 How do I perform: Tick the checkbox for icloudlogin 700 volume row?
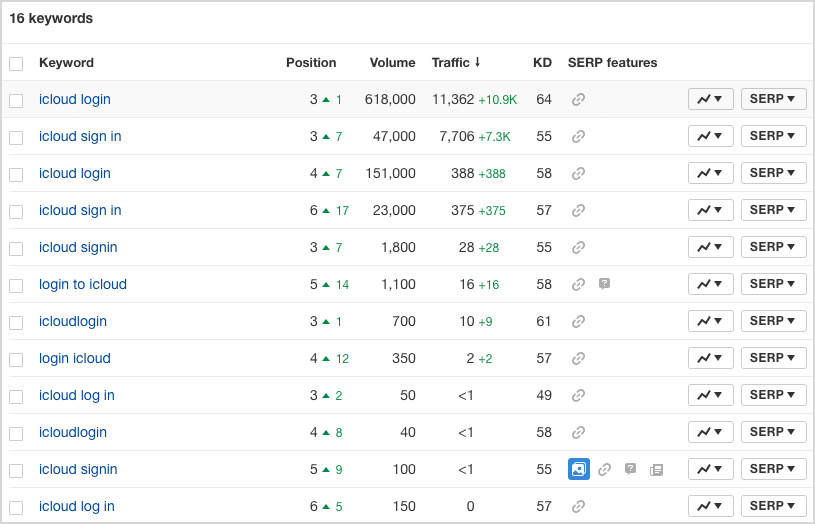point(16,322)
